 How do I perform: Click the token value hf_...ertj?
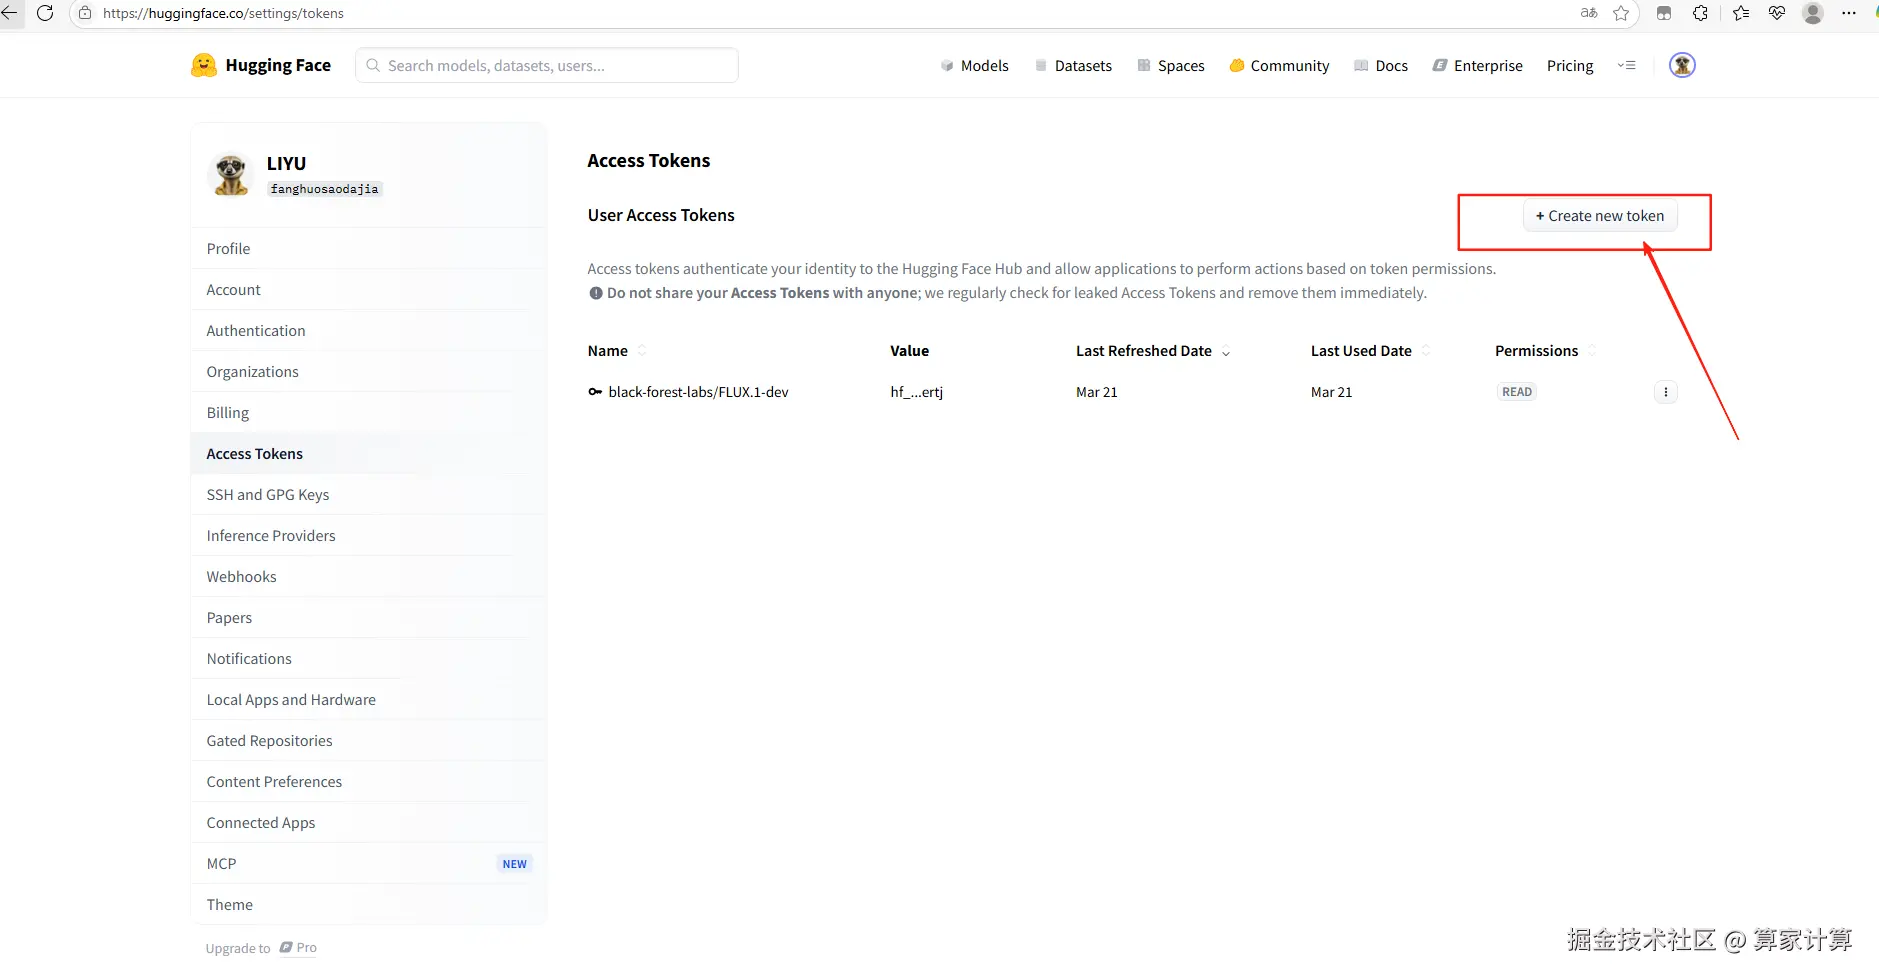tap(917, 392)
